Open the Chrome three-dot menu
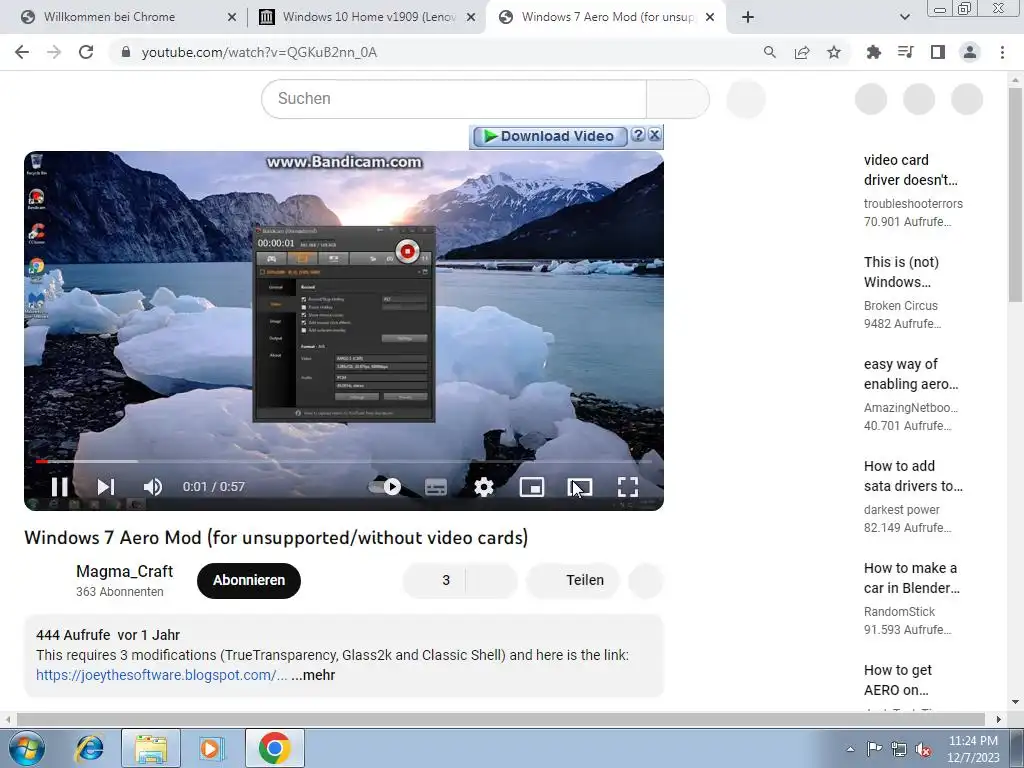The width and height of the screenshot is (1024, 768). pyautogui.click(x=1002, y=52)
